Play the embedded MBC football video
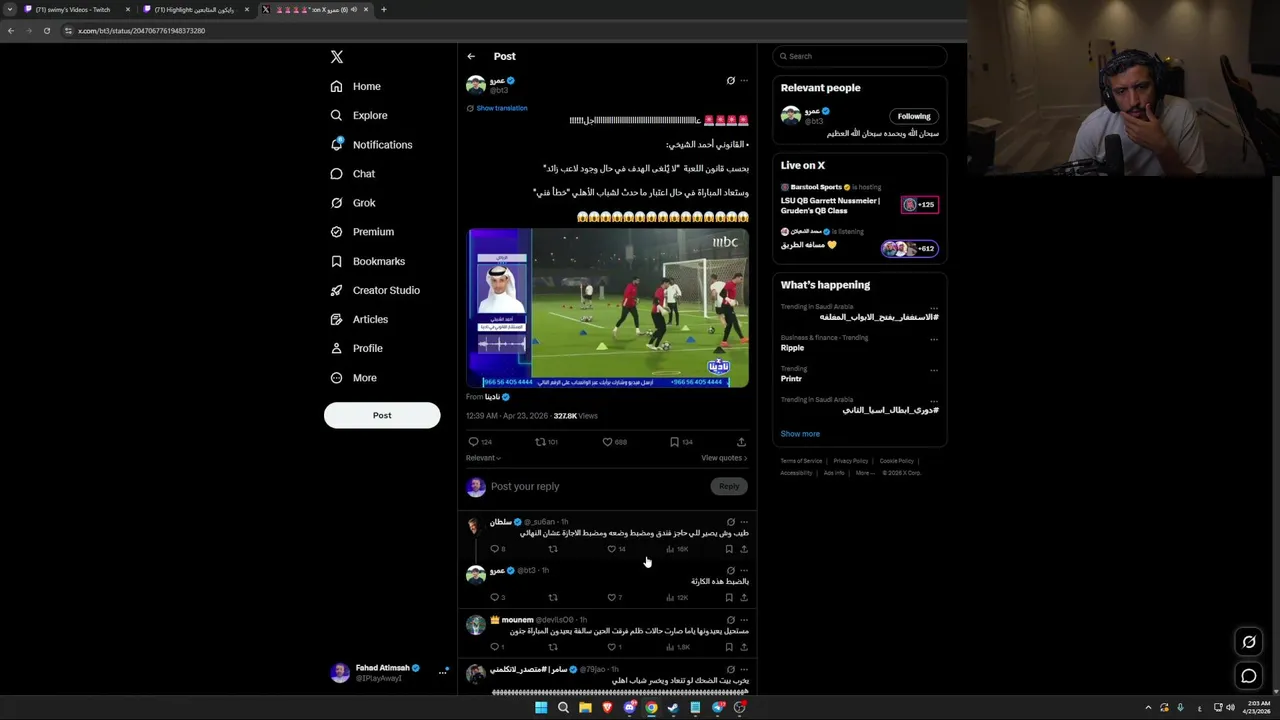1280x720 pixels. 607,308
